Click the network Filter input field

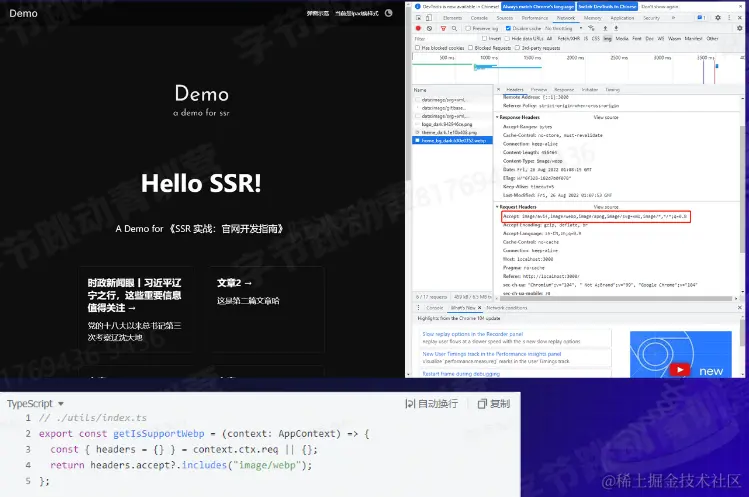[x=447, y=39]
